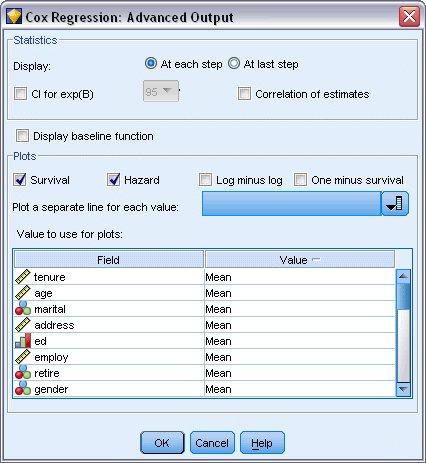Click the separate line value field box
426x463 pixels.
tap(291, 203)
